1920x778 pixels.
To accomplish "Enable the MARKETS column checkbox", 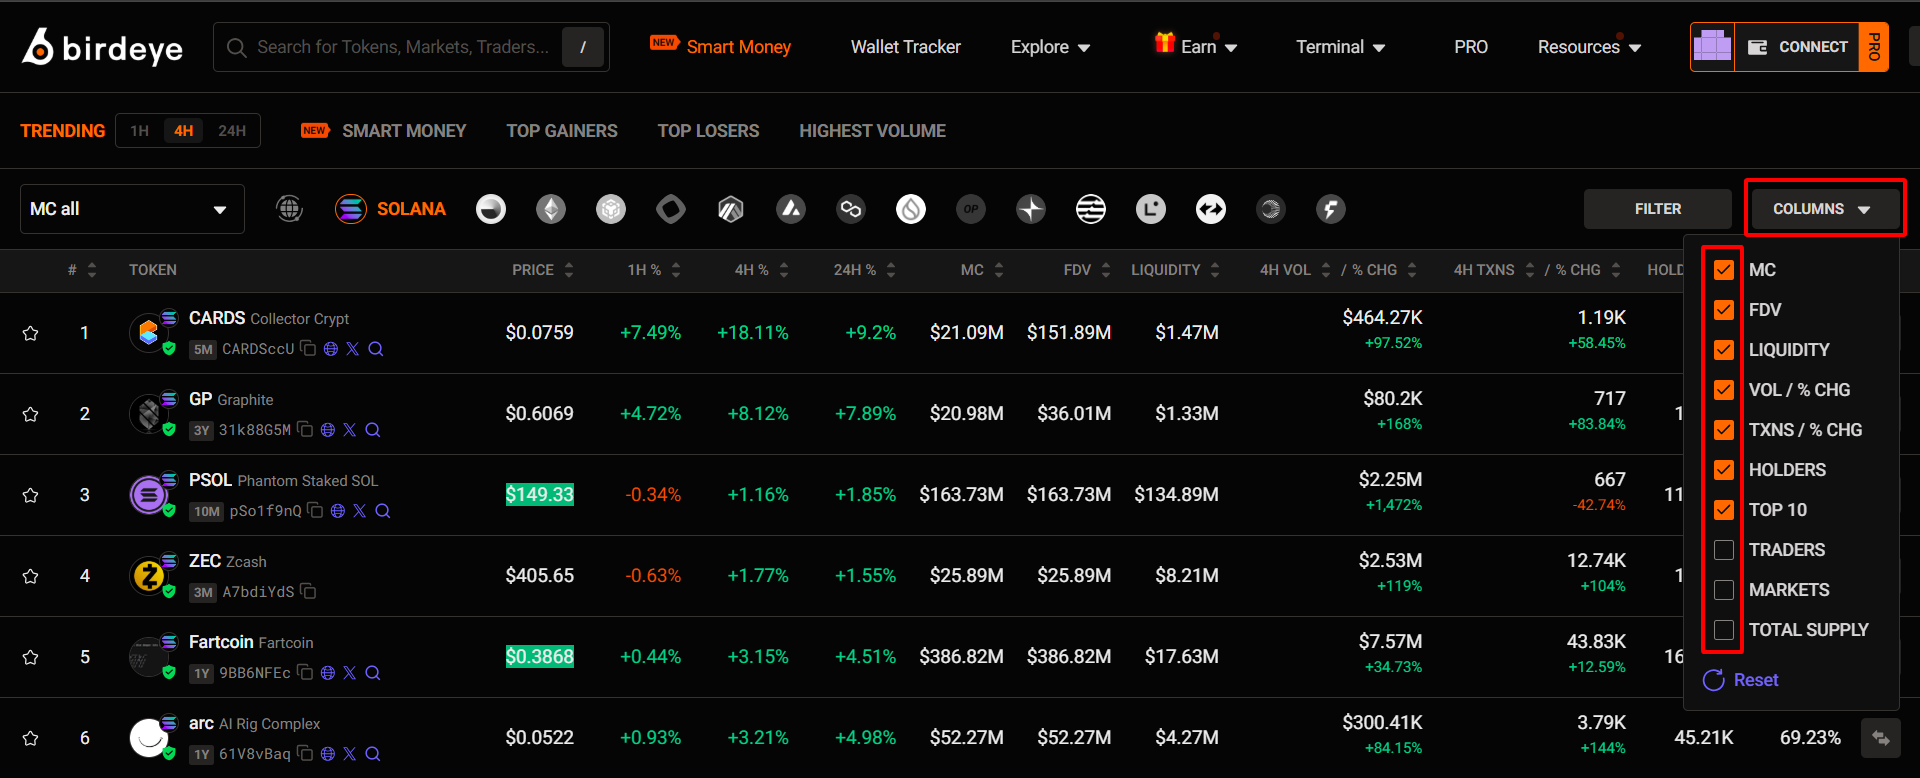I will pos(1724,590).
